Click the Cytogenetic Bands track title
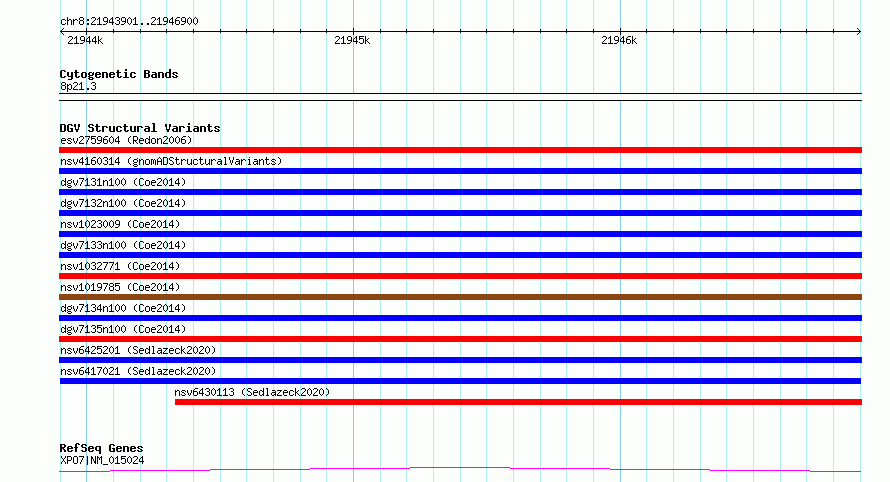Image resolution: width=890 pixels, height=482 pixels. coord(119,74)
